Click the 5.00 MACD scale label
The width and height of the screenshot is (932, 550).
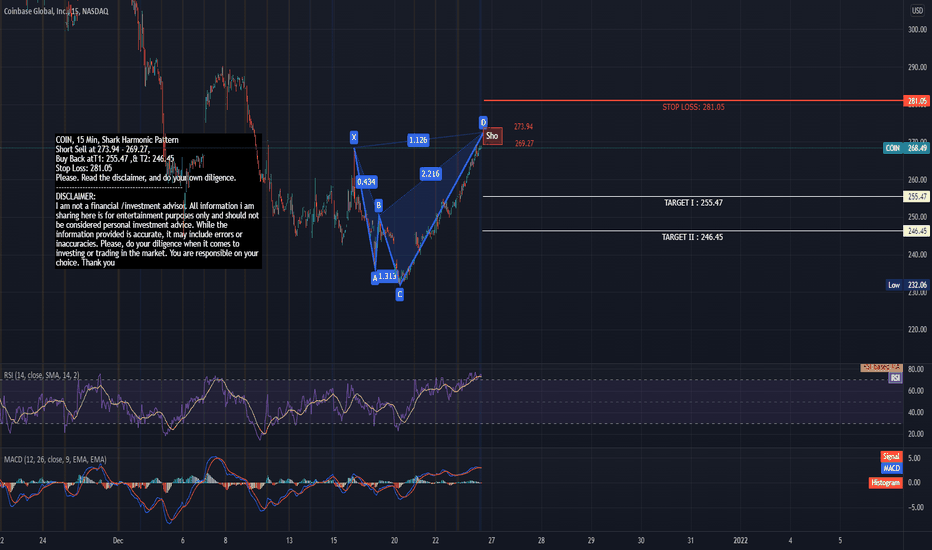tap(914, 458)
